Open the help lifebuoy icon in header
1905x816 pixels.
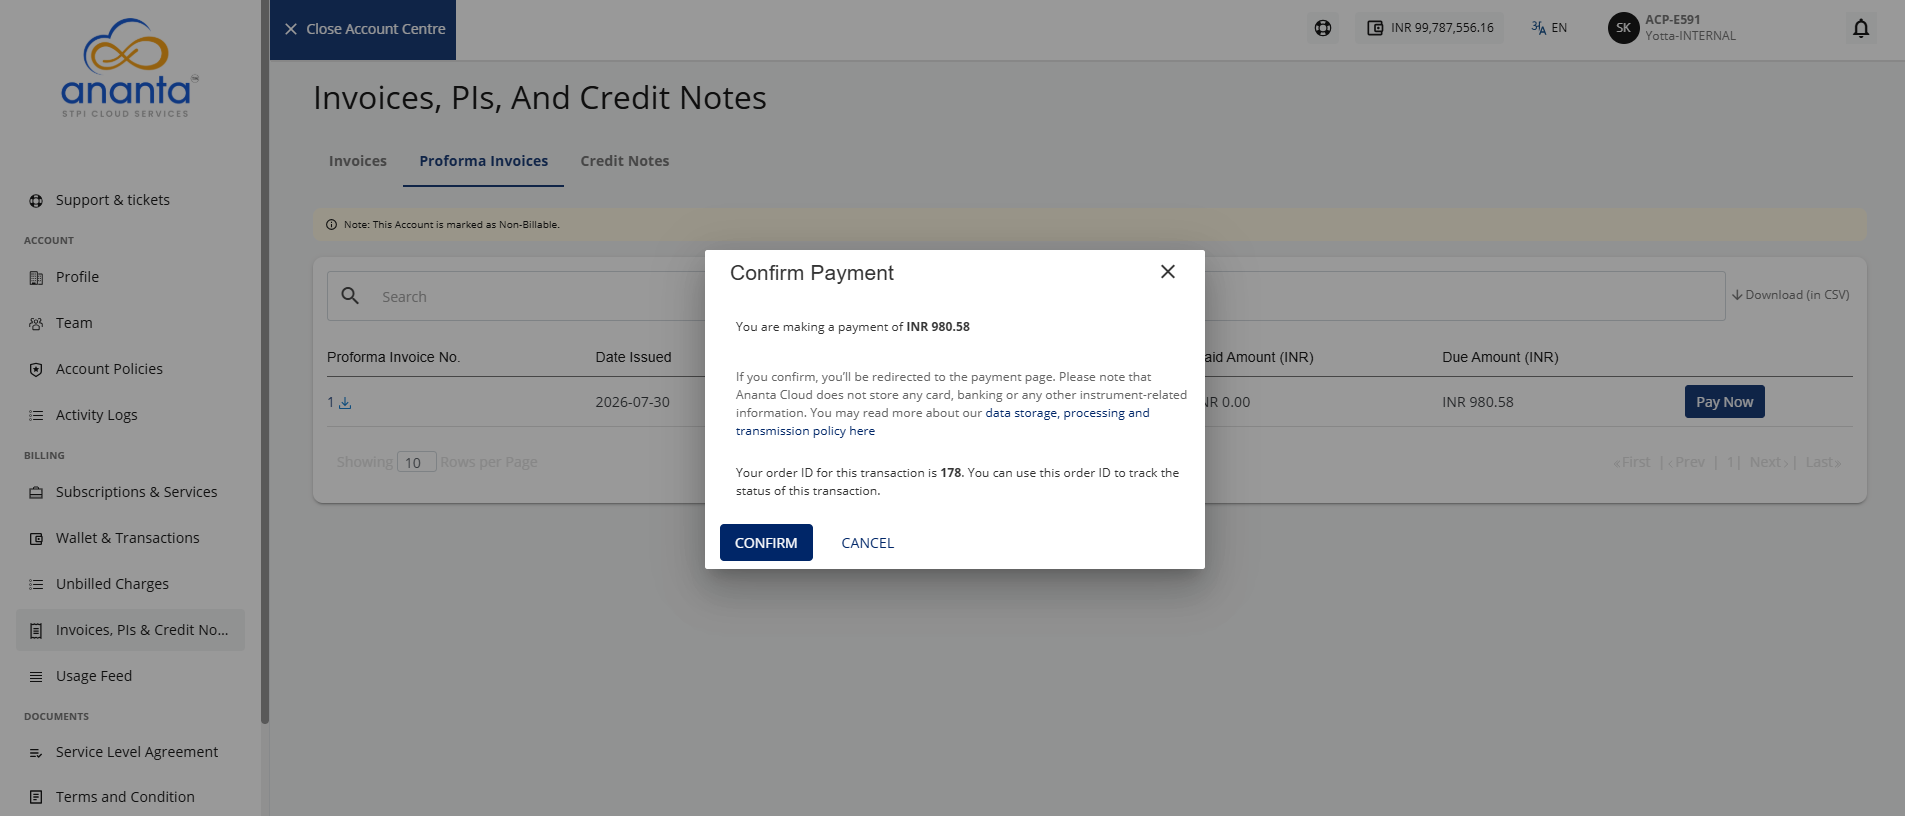pos(1323,28)
